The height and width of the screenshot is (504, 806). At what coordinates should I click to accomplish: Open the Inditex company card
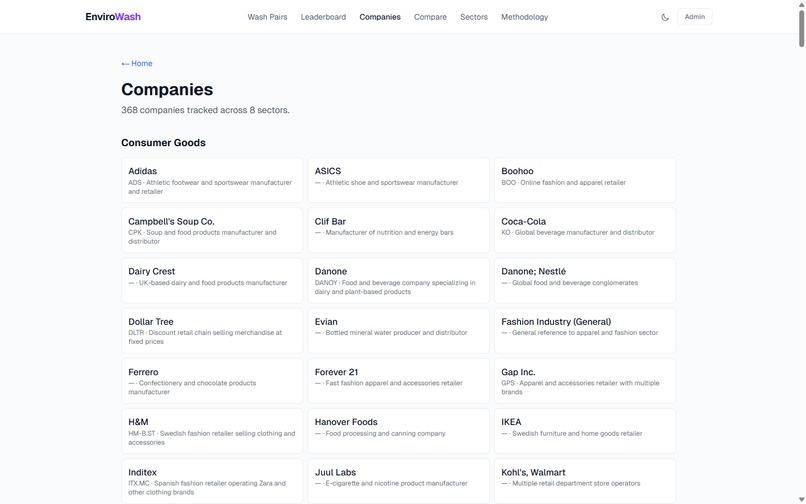pyautogui.click(x=212, y=481)
